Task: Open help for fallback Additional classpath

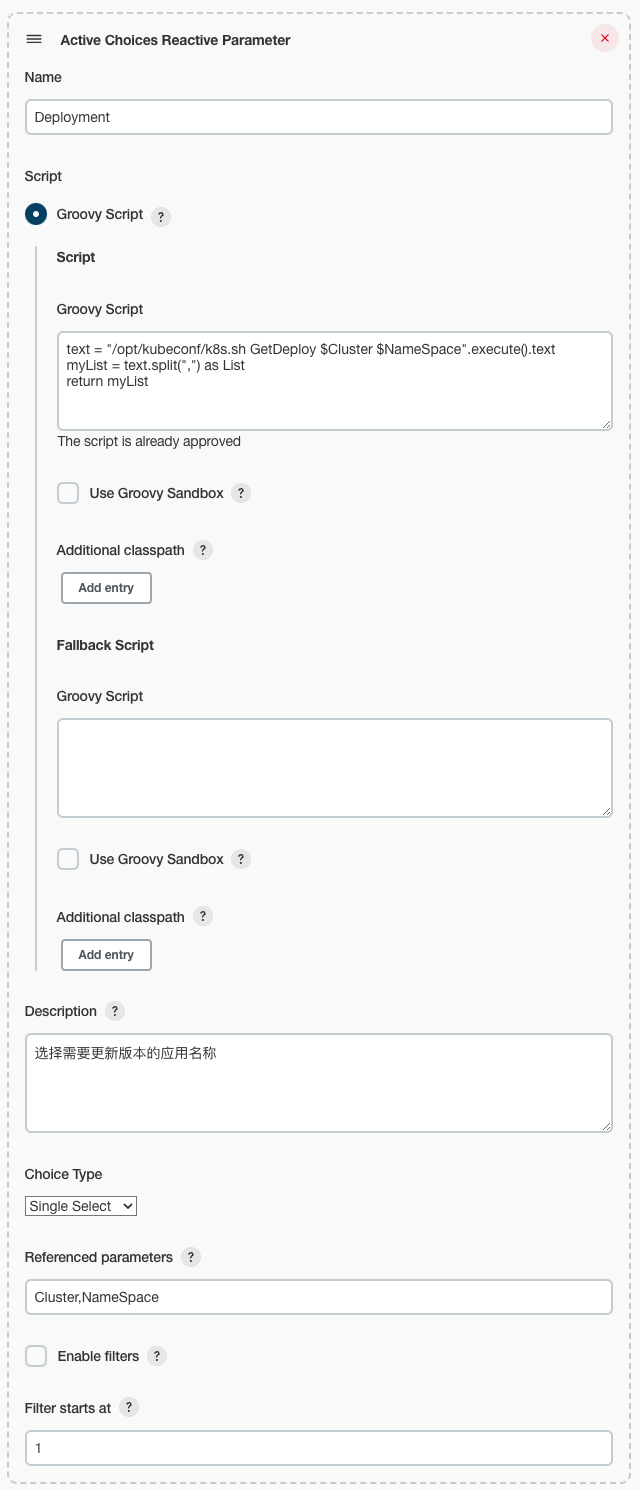Action: coord(202,916)
